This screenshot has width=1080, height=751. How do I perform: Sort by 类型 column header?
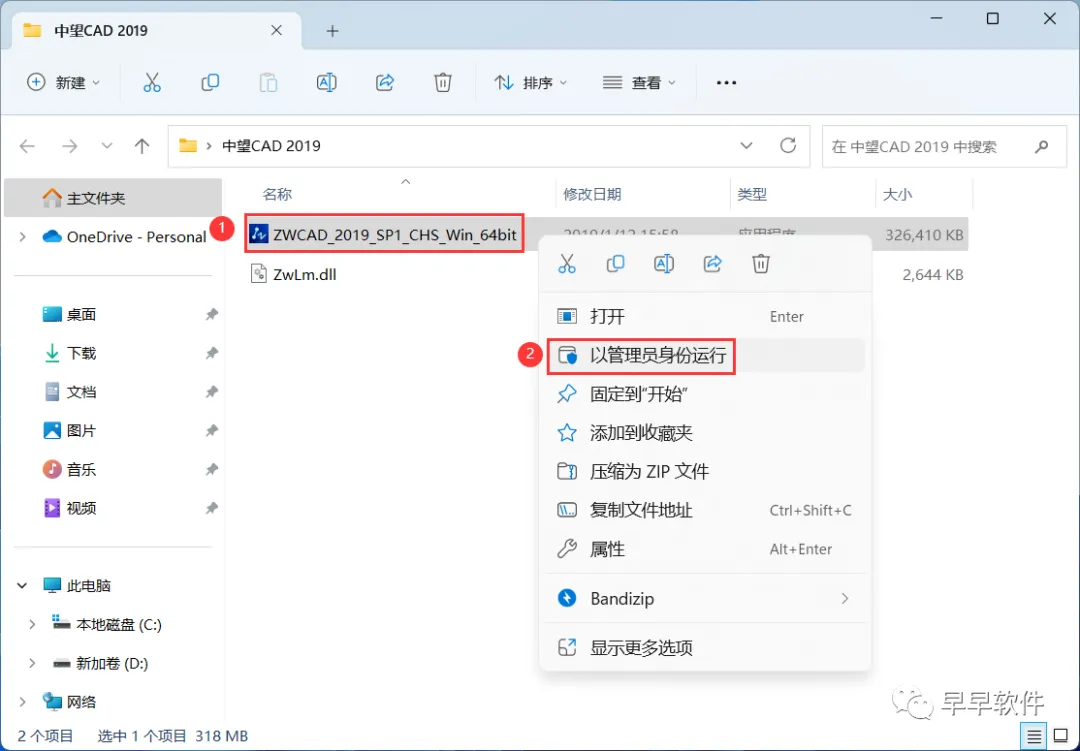click(752, 195)
